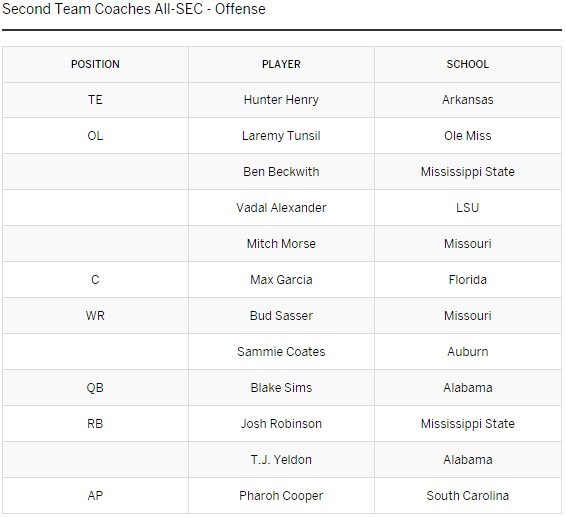
Task: Select Hunter Henry player name
Action: tap(281, 100)
